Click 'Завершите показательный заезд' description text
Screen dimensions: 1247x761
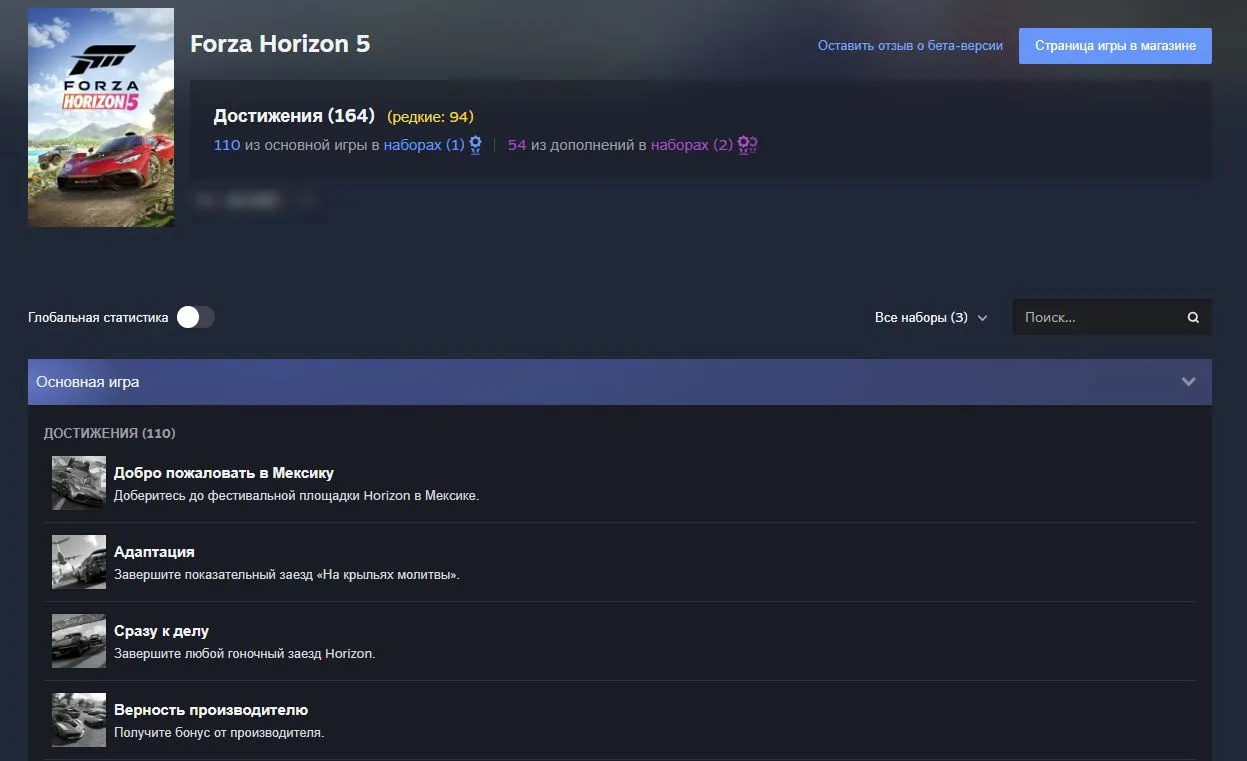tap(287, 575)
